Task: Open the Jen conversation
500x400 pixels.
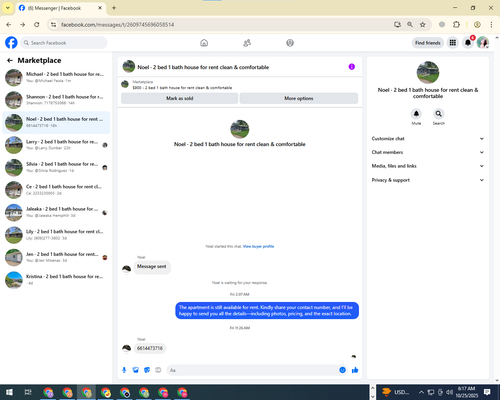Action: click(x=56, y=257)
